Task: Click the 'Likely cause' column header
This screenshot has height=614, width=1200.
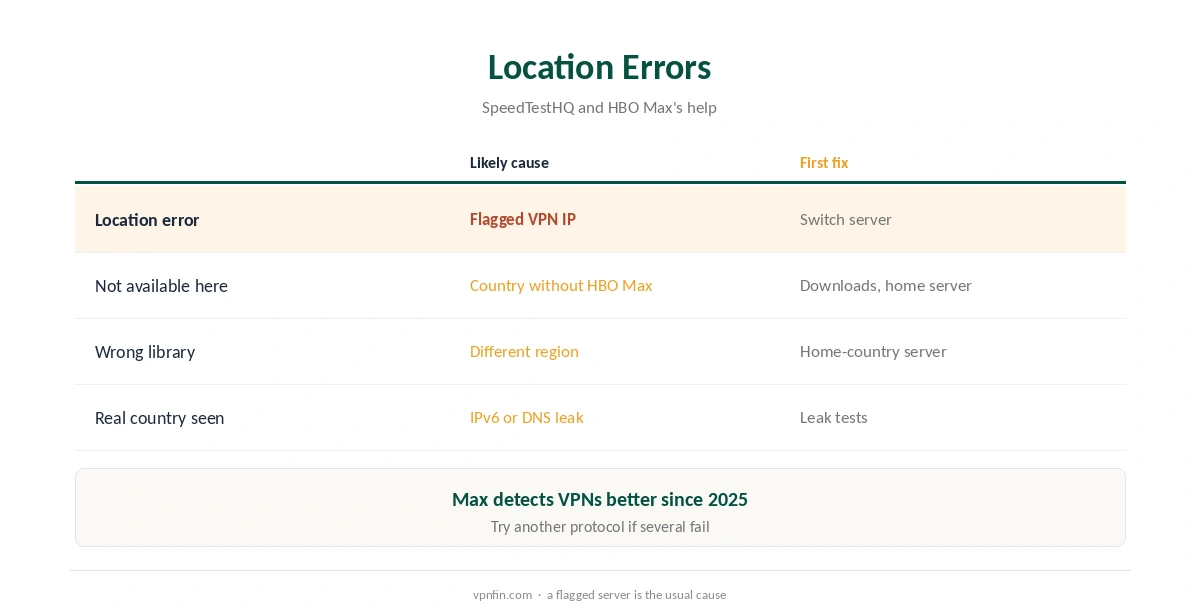Action: pyautogui.click(x=509, y=163)
